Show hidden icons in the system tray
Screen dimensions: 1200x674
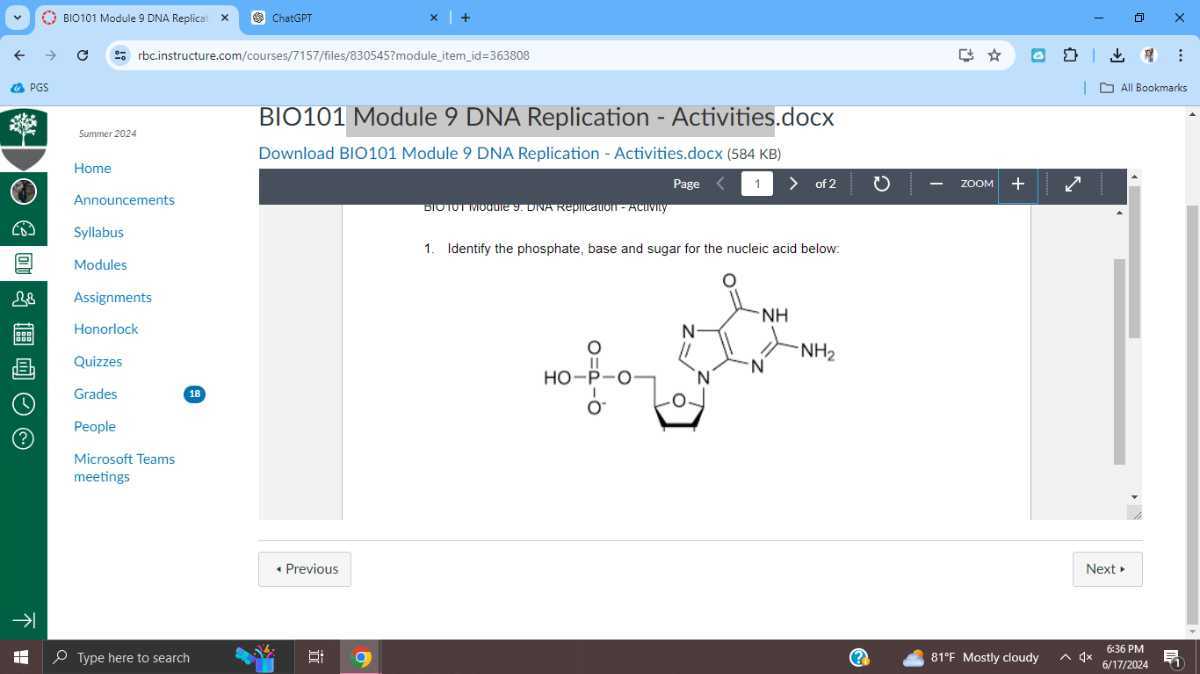coord(1065,657)
